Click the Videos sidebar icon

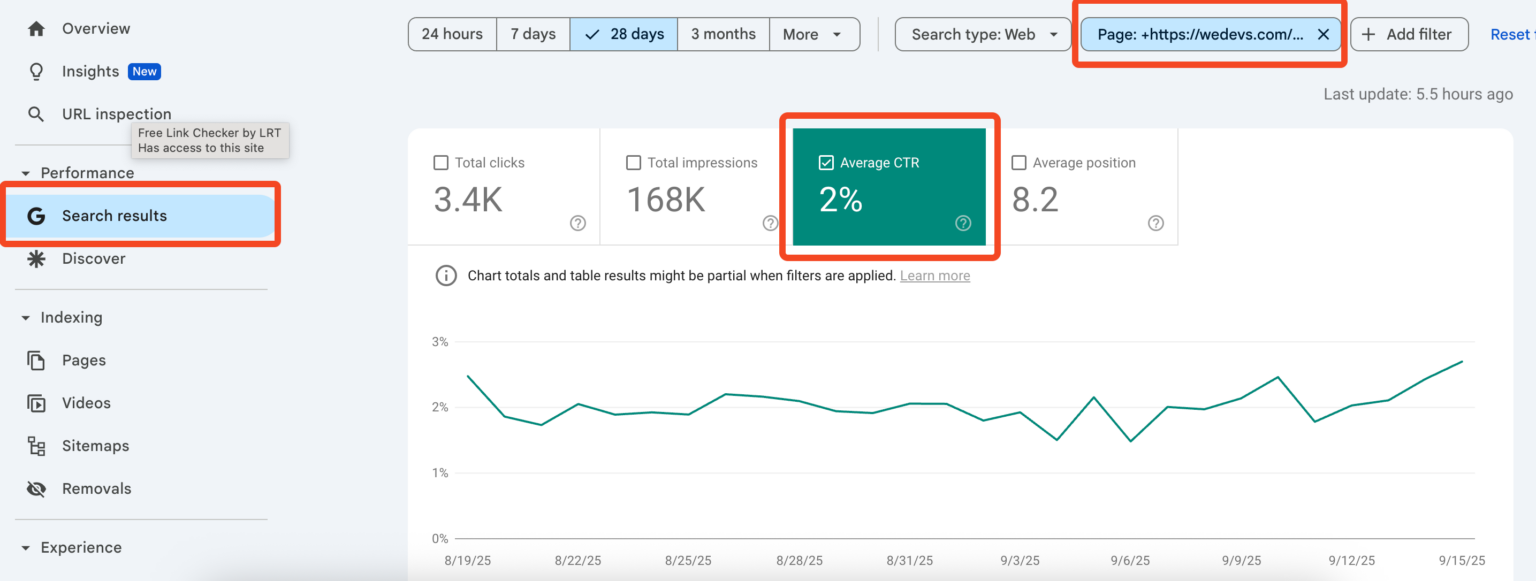coord(36,403)
